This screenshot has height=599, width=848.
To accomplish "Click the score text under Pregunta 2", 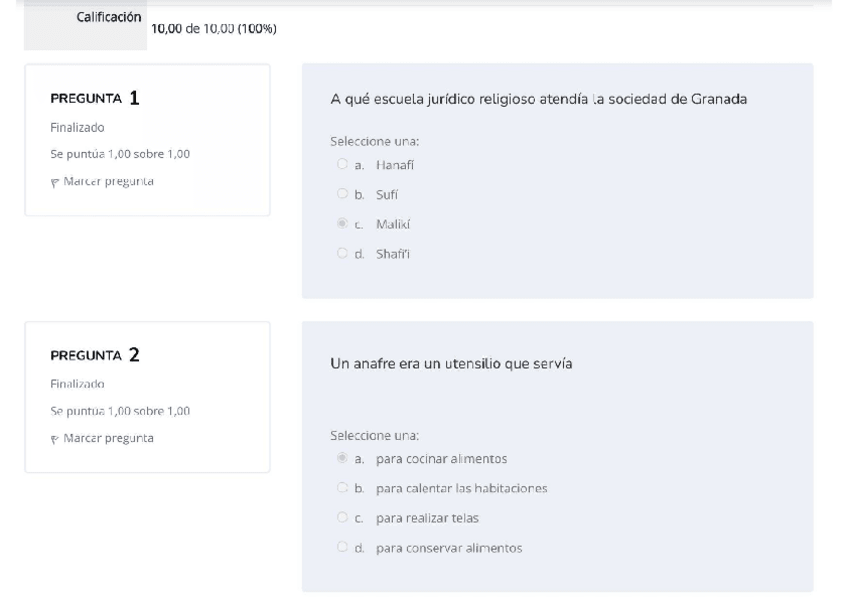I will click(120, 411).
